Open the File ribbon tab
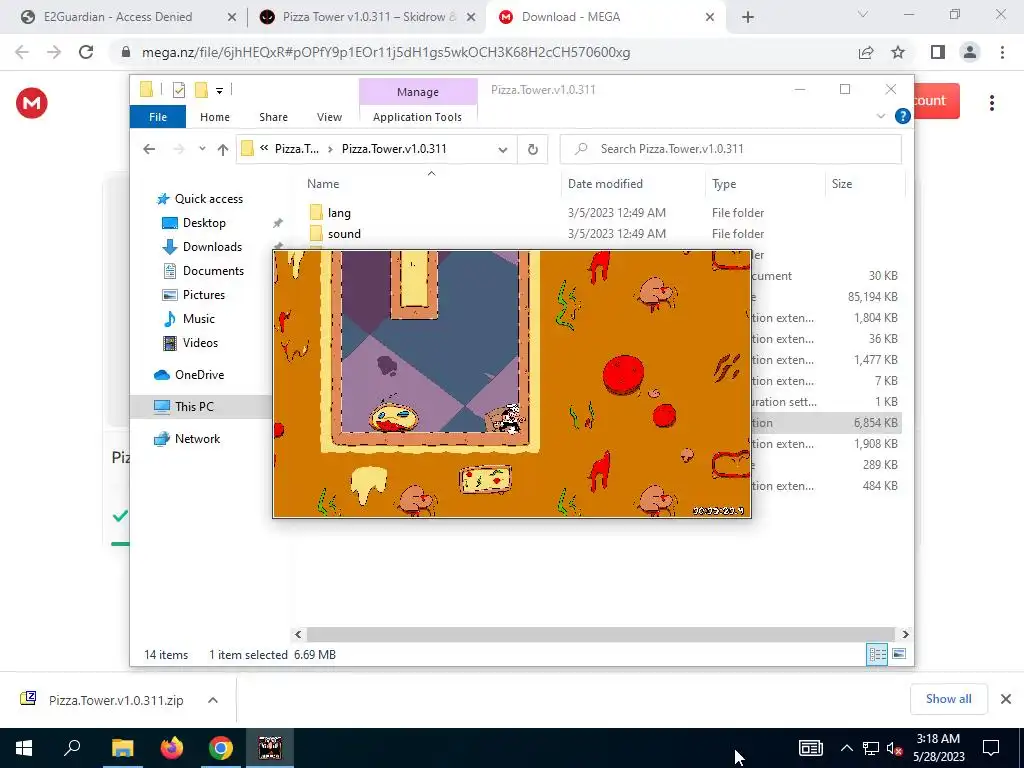The image size is (1024, 768). point(158,117)
